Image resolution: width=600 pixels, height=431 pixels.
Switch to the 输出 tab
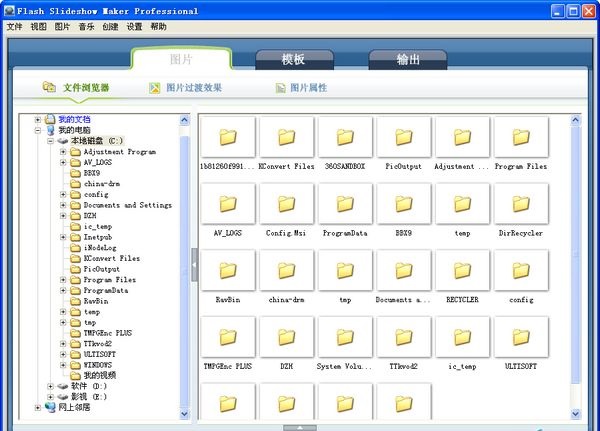[x=408, y=59]
